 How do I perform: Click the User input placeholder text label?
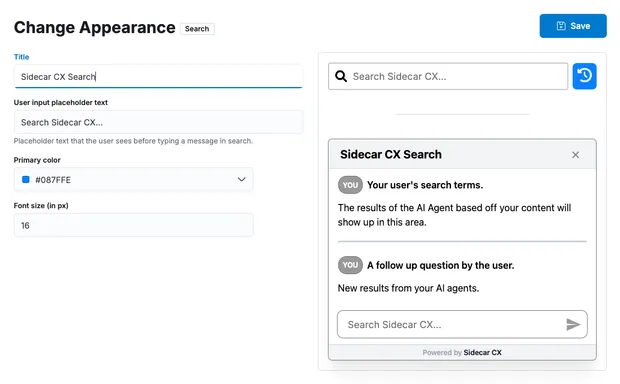click(x=60, y=102)
